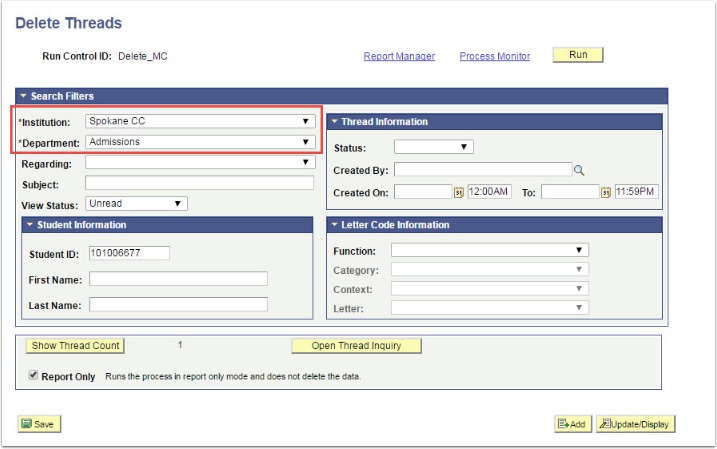This screenshot has width=717, height=449.
Task: Open the Function dropdown
Action: (x=490, y=250)
